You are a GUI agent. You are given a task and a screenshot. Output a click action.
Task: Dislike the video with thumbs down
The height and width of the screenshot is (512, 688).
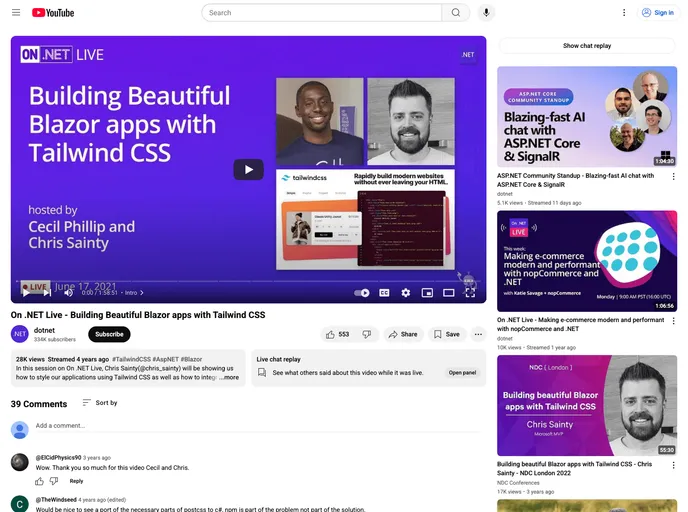[x=367, y=334]
